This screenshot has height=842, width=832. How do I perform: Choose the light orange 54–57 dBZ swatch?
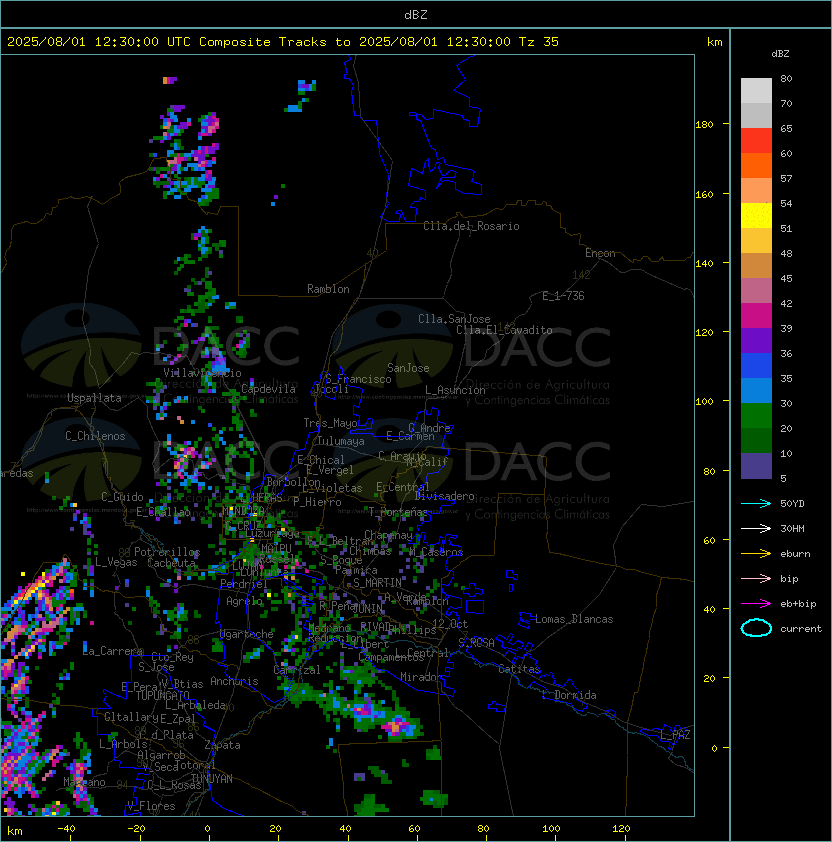(756, 191)
